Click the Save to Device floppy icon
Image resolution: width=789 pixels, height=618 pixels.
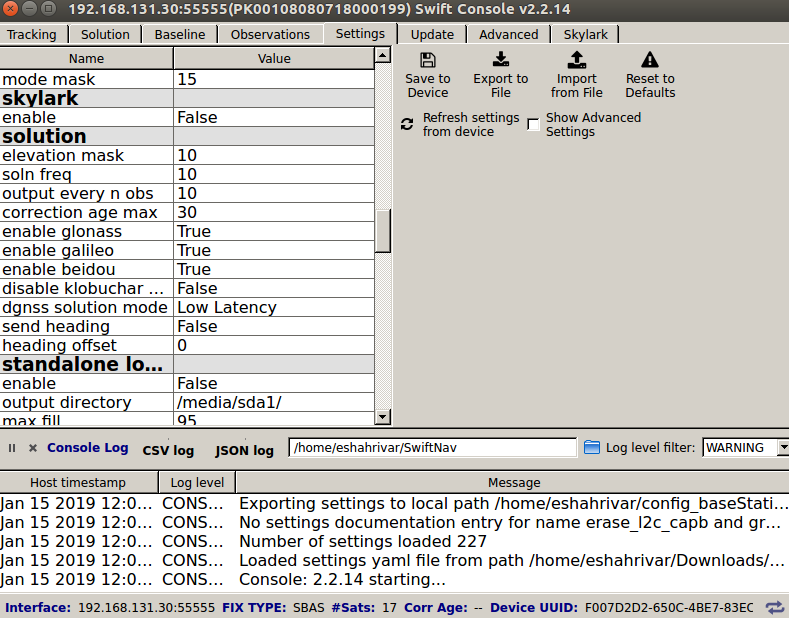coord(428,60)
